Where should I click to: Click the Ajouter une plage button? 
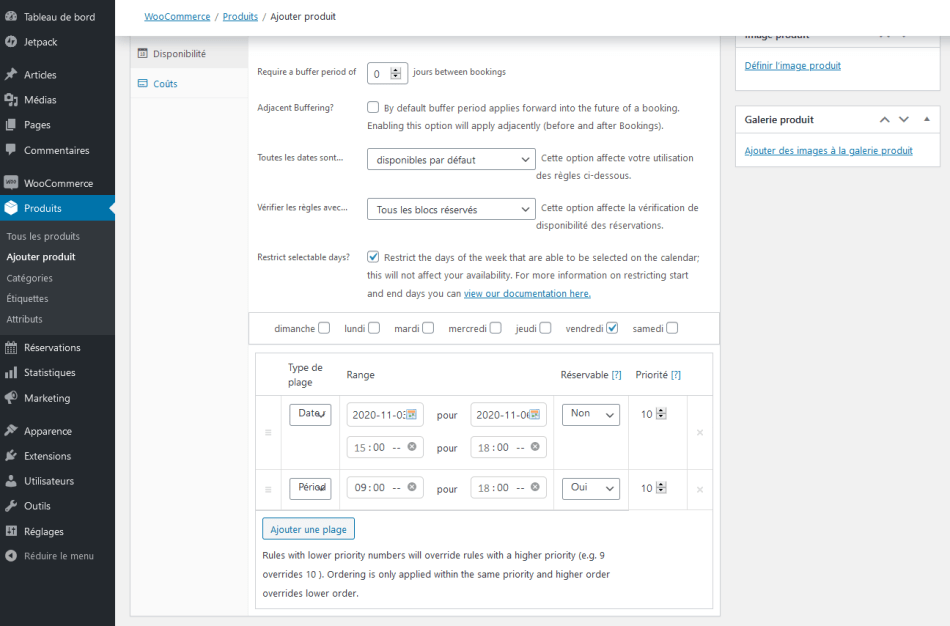pyautogui.click(x=308, y=528)
